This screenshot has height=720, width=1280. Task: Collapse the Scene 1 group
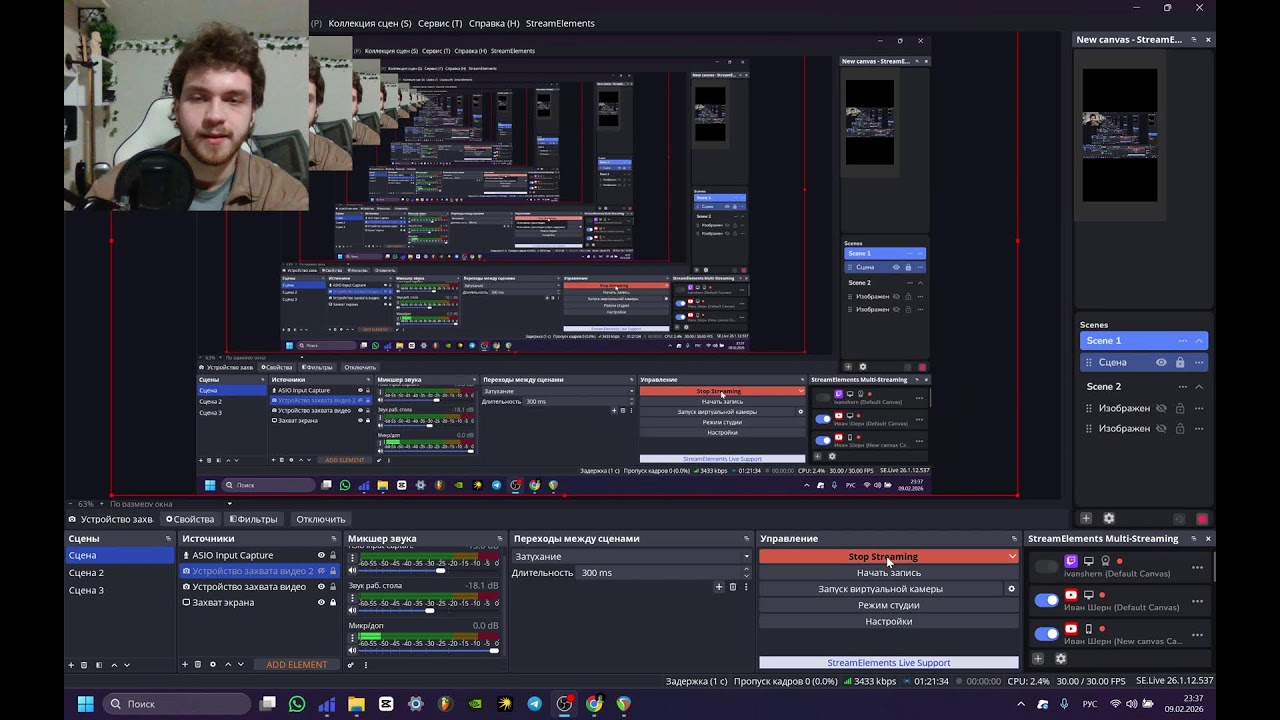click(x=1199, y=341)
